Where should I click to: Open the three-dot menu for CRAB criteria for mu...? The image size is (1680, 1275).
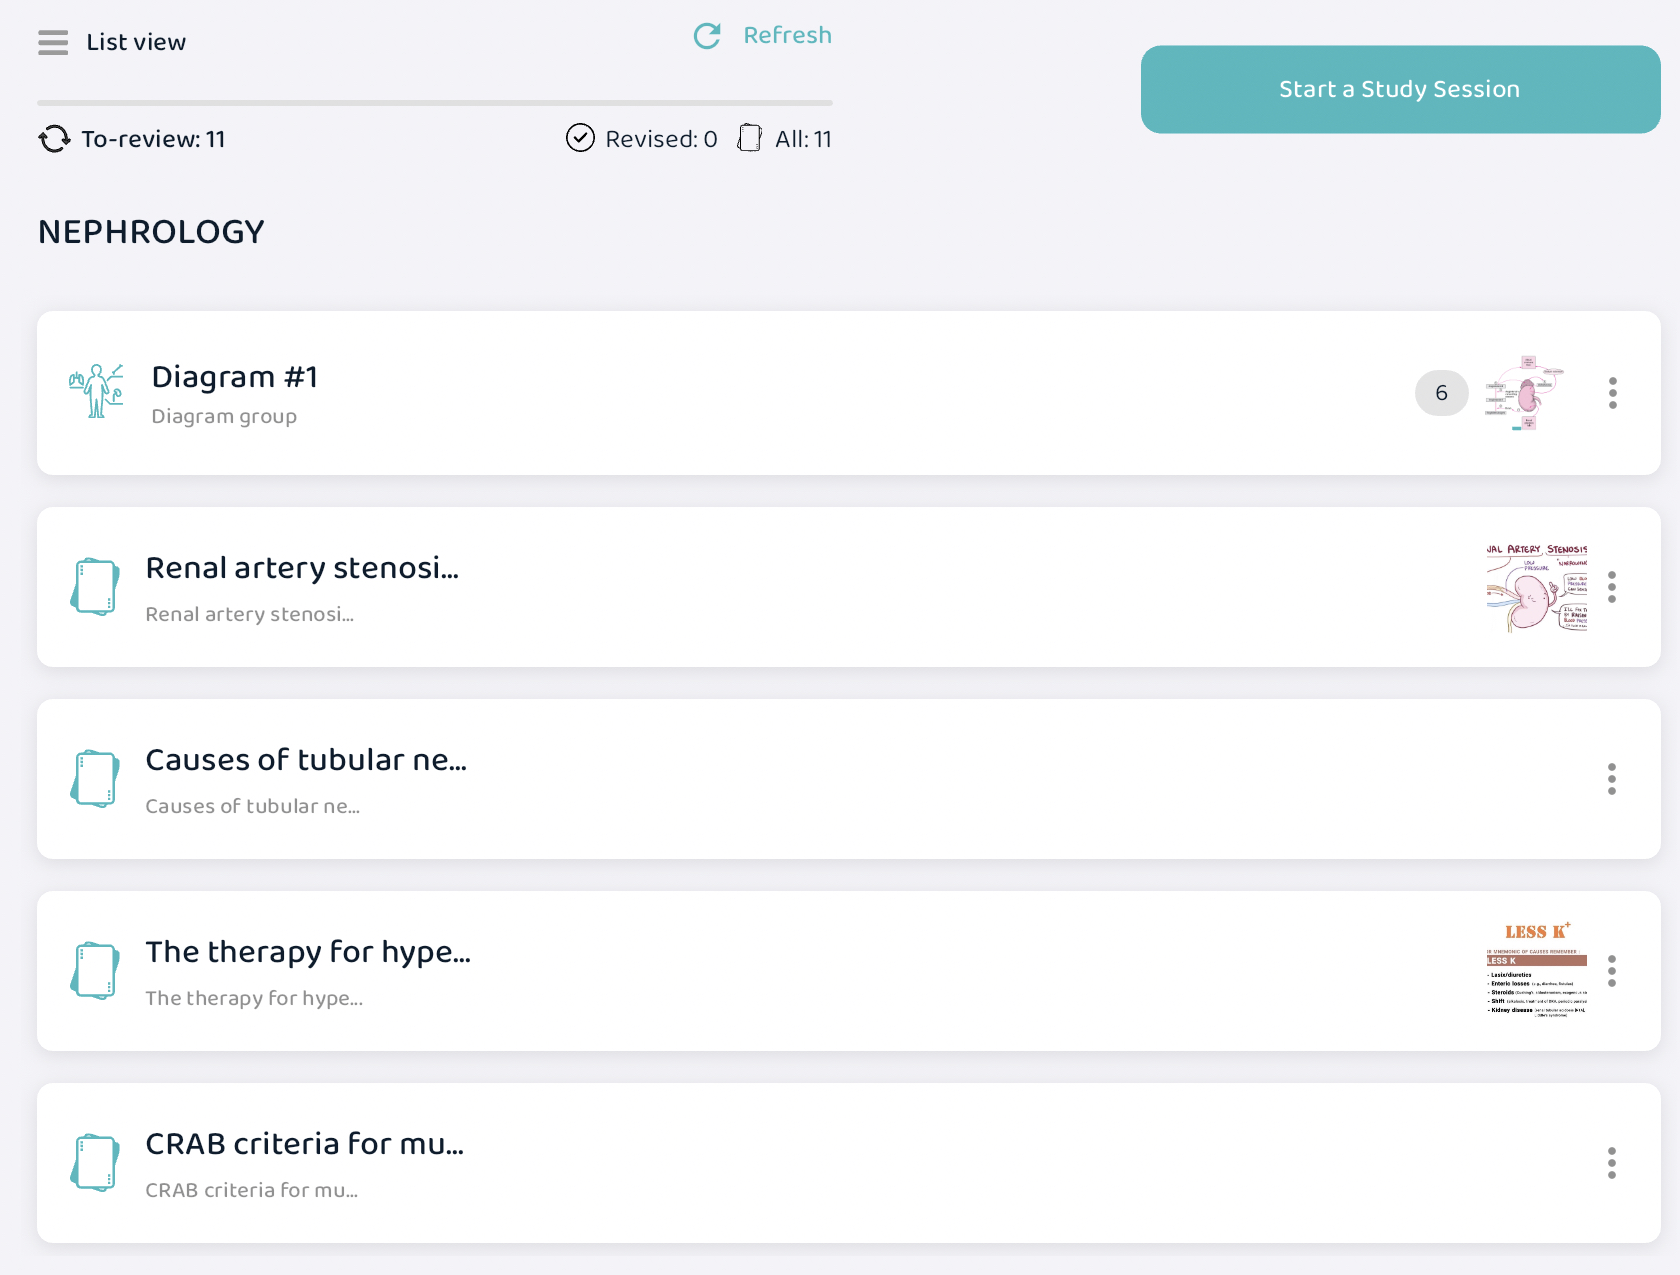click(1612, 1163)
